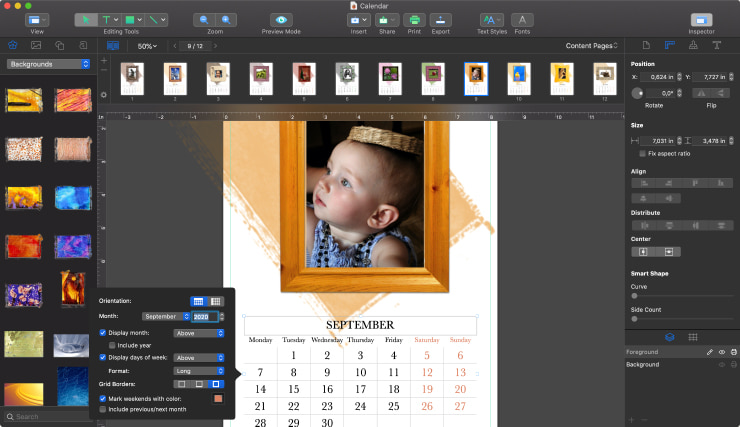The image size is (740, 427).
Task: Switch to the Appearance inspector tab
Action: [x=693, y=45]
